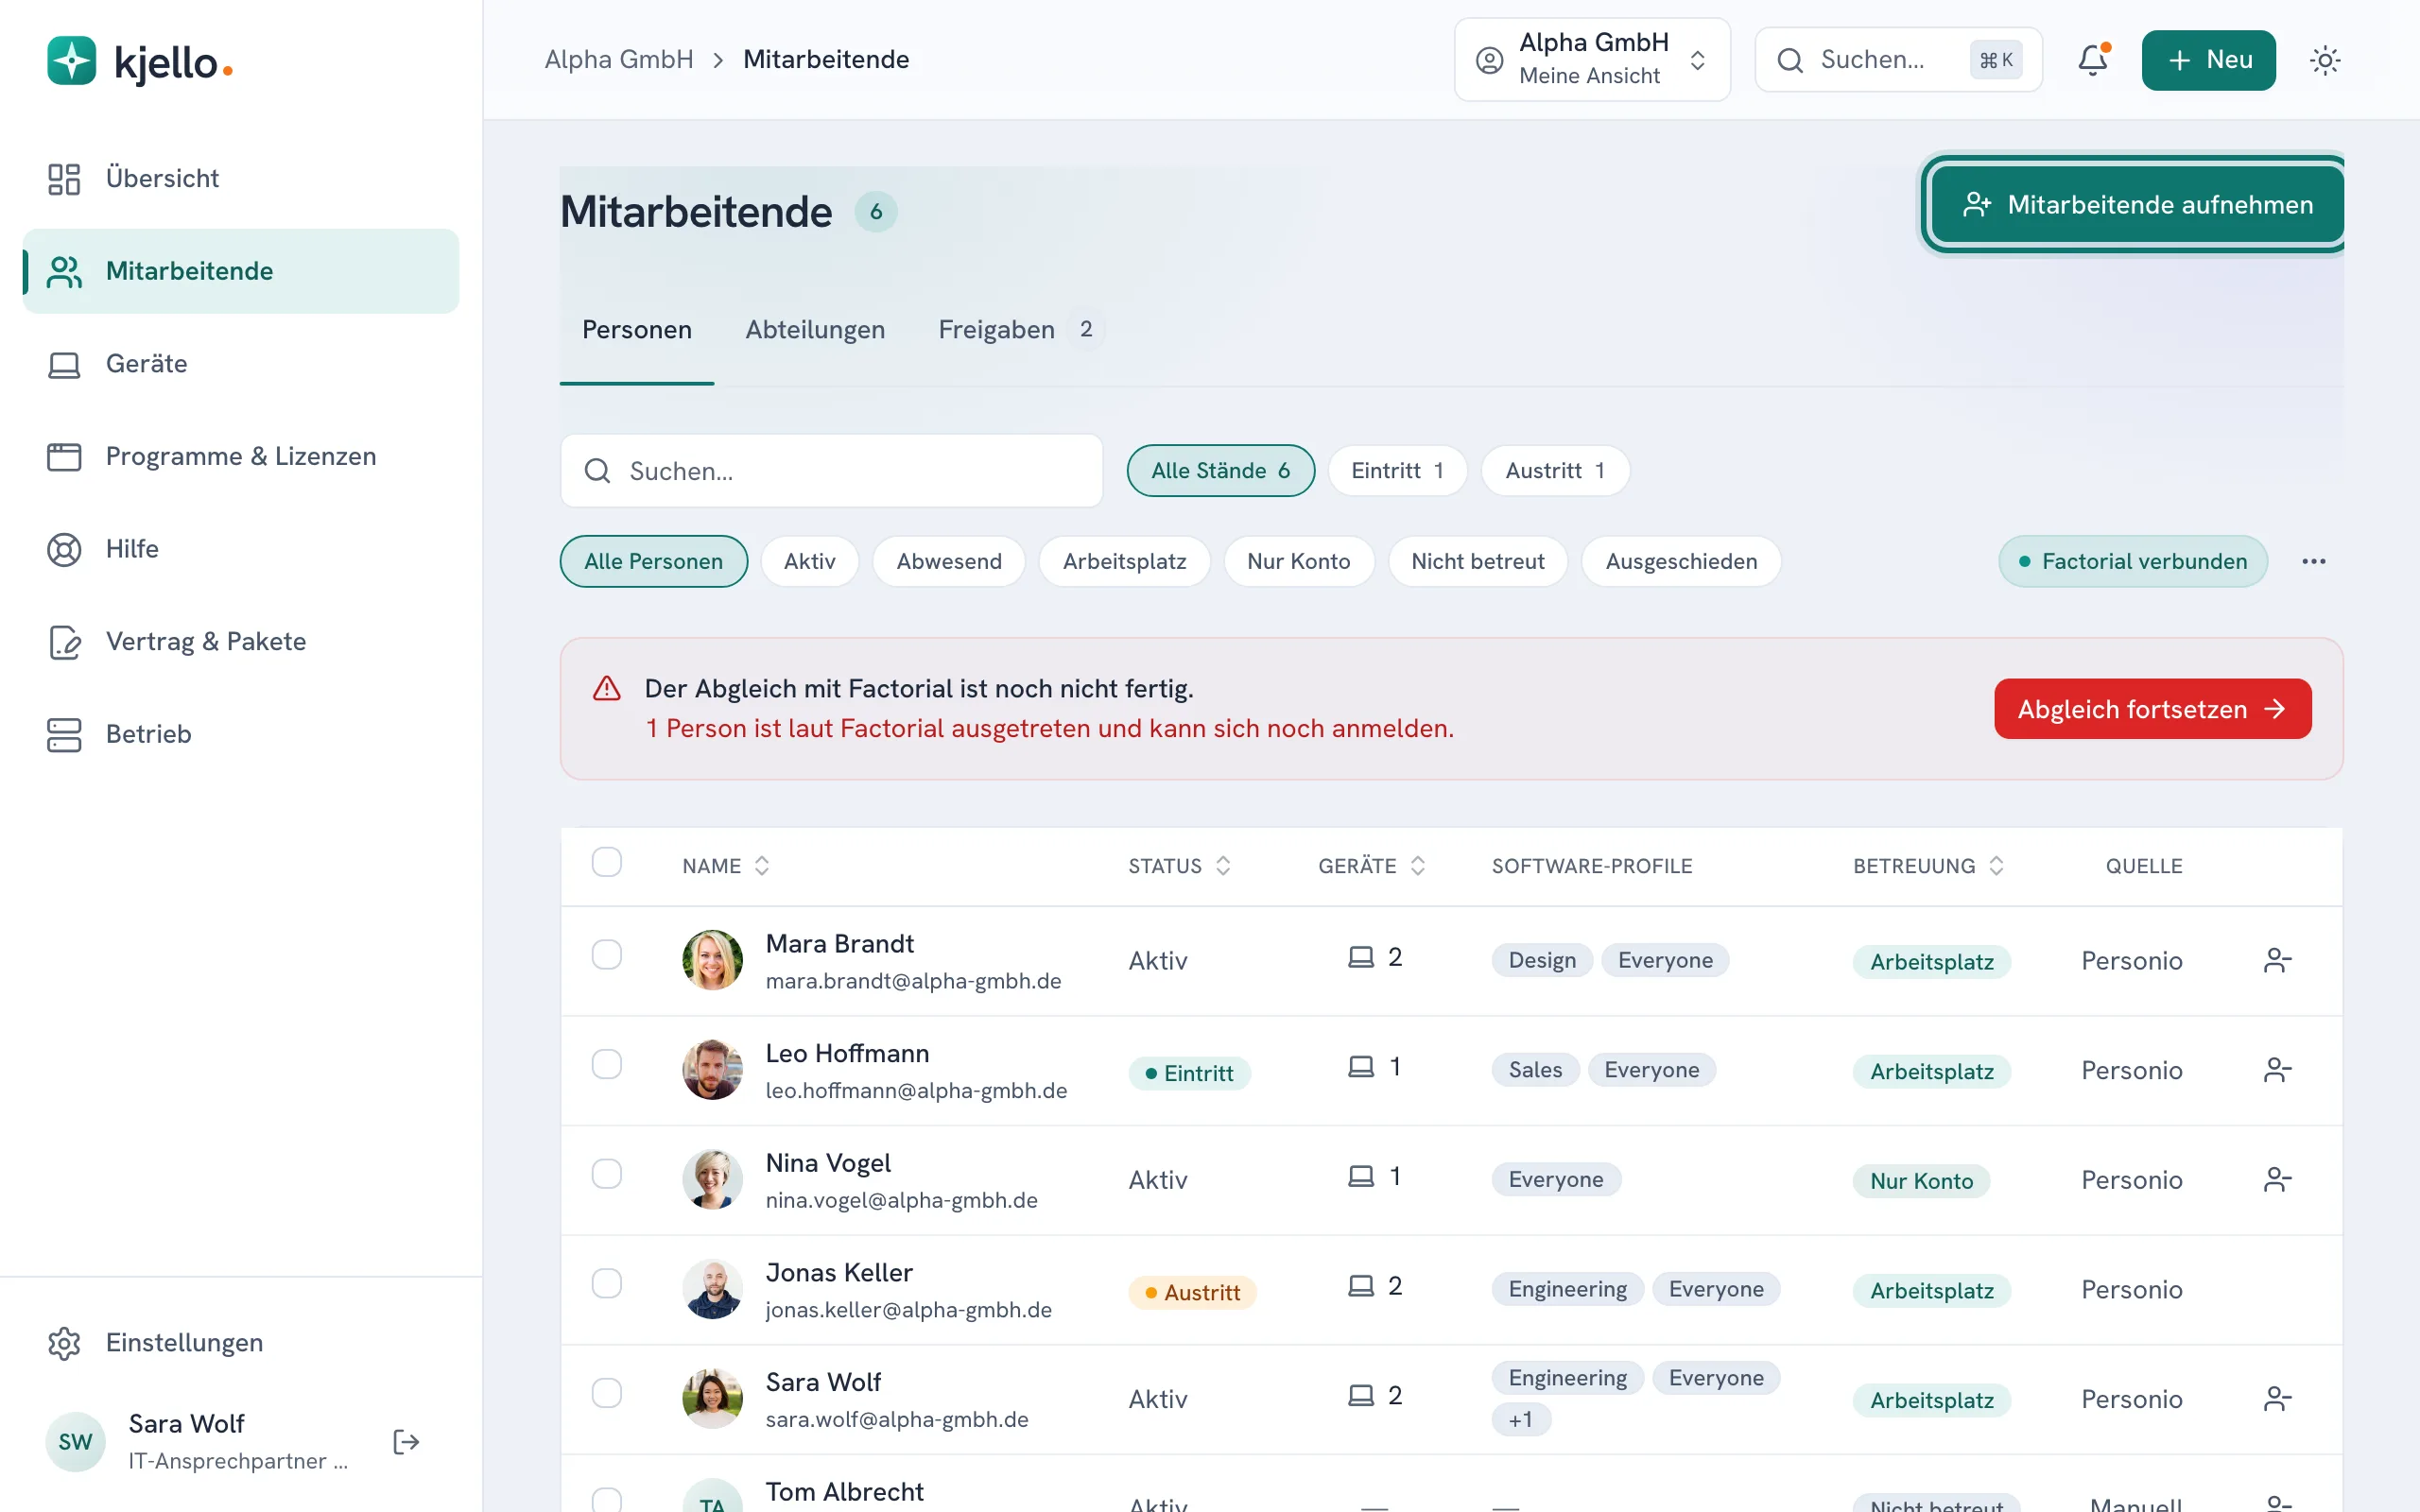Click the employee Suchen field
The height and width of the screenshot is (1512, 2420).
pyautogui.click(x=831, y=471)
